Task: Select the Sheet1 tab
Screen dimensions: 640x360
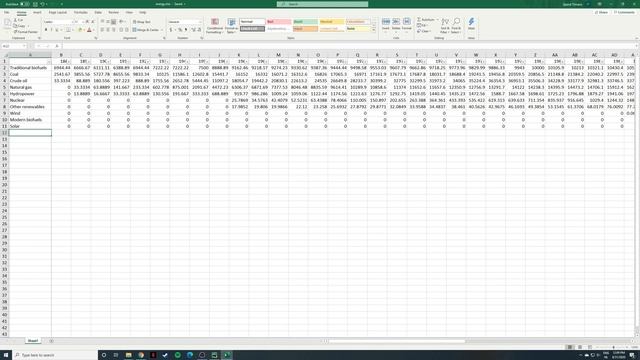Action: tap(33, 341)
